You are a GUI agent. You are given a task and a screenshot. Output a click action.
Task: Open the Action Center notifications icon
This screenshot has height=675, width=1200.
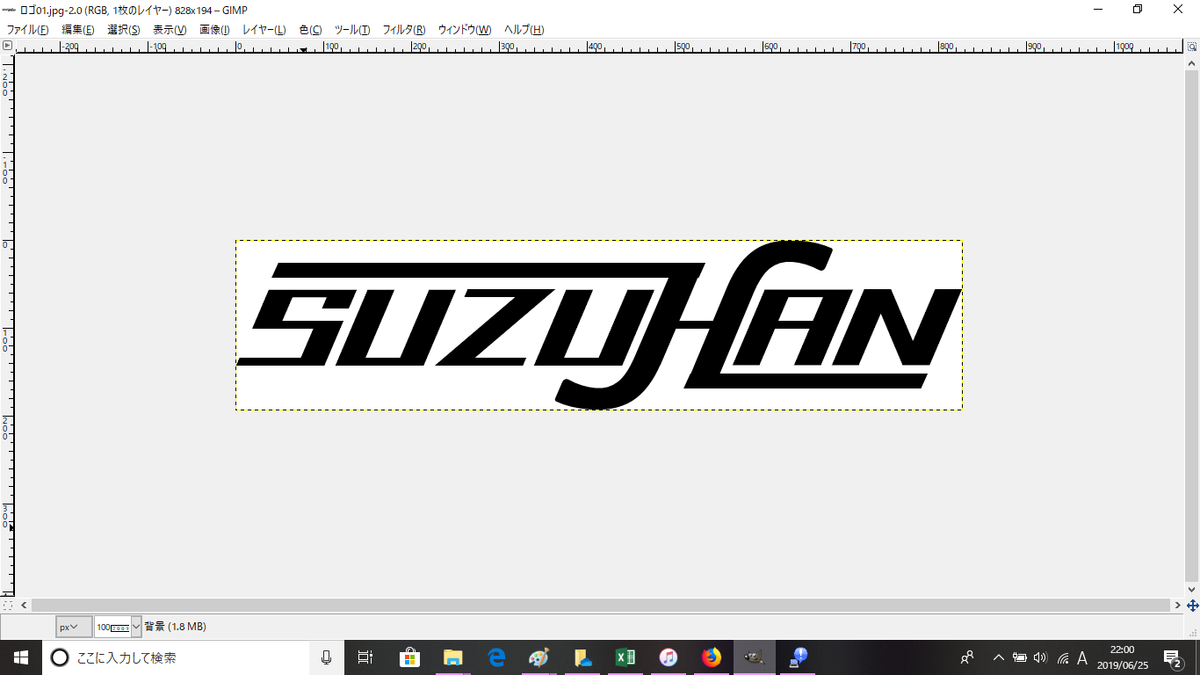pyautogui.click(x=1173, y=657)
